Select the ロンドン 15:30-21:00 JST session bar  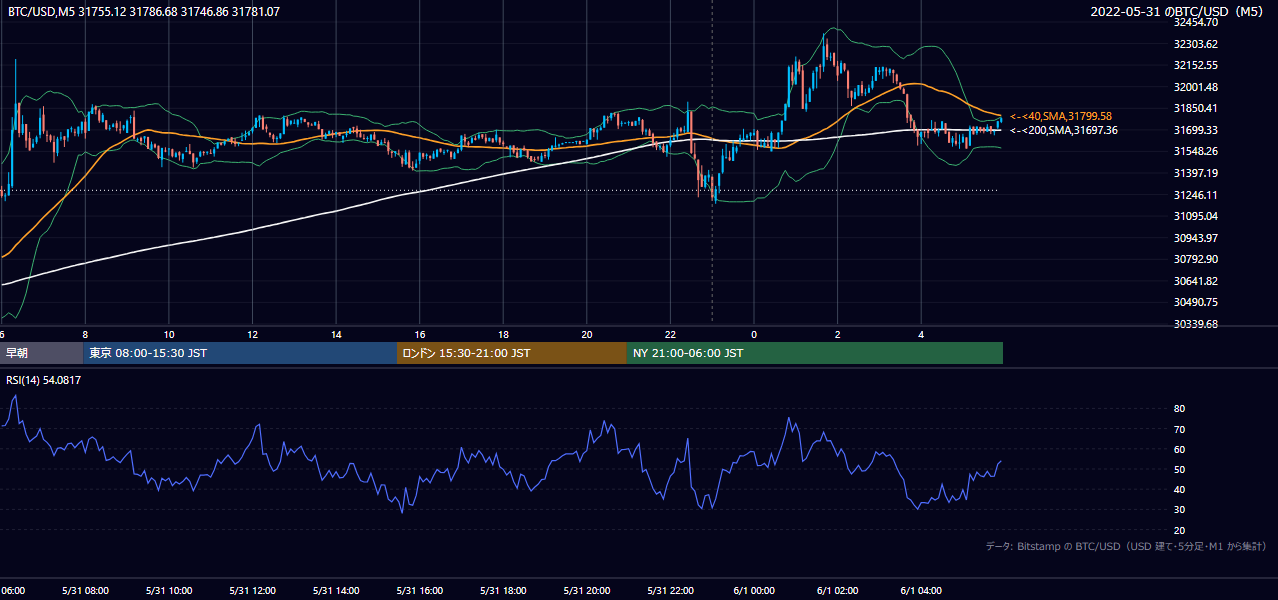coord(512,353)
